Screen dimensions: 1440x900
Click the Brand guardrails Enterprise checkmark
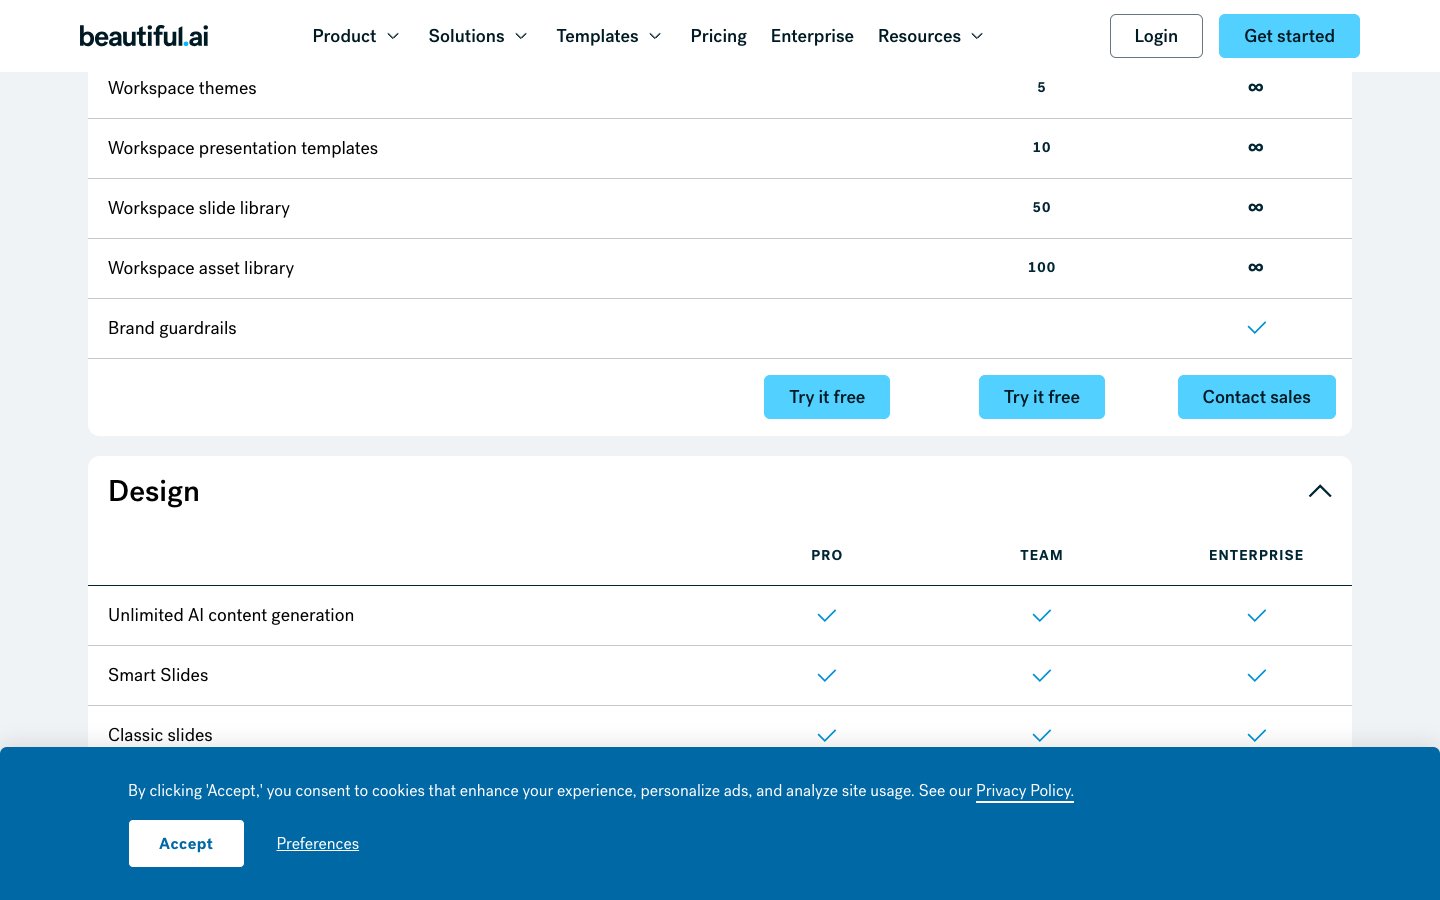coord(1256,328)
